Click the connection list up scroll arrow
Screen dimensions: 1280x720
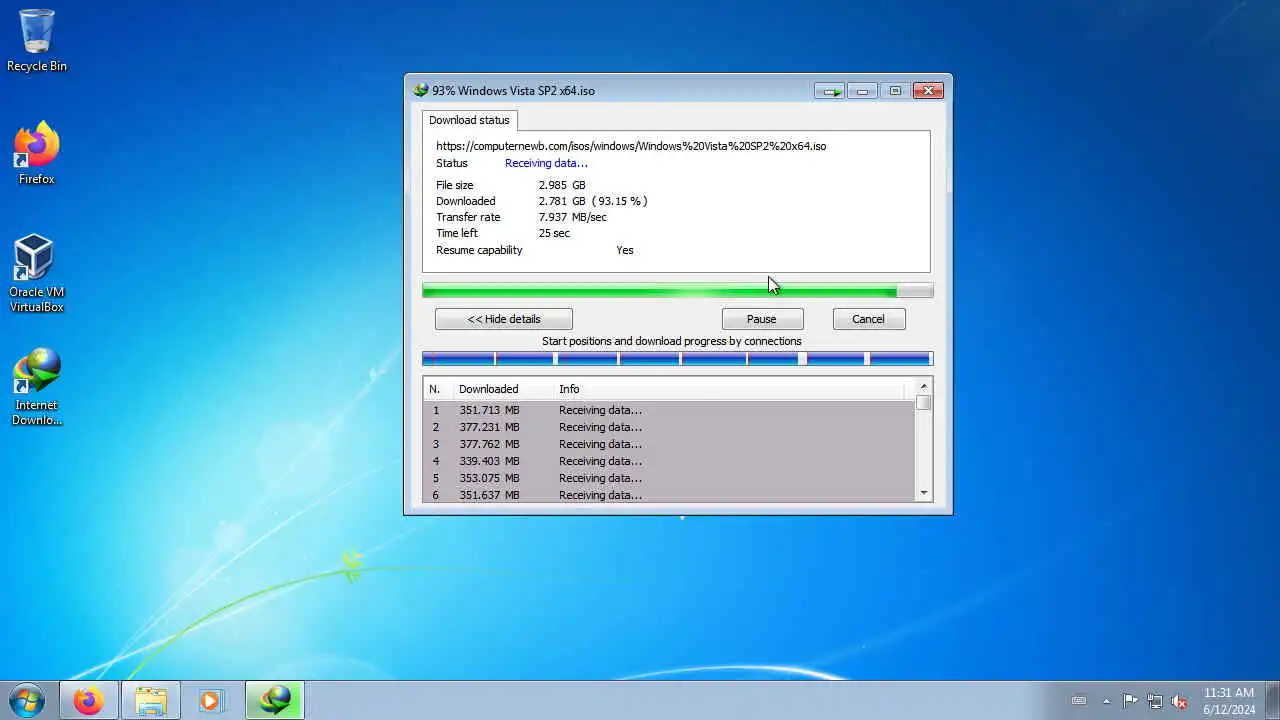click(x=924, y=387)
